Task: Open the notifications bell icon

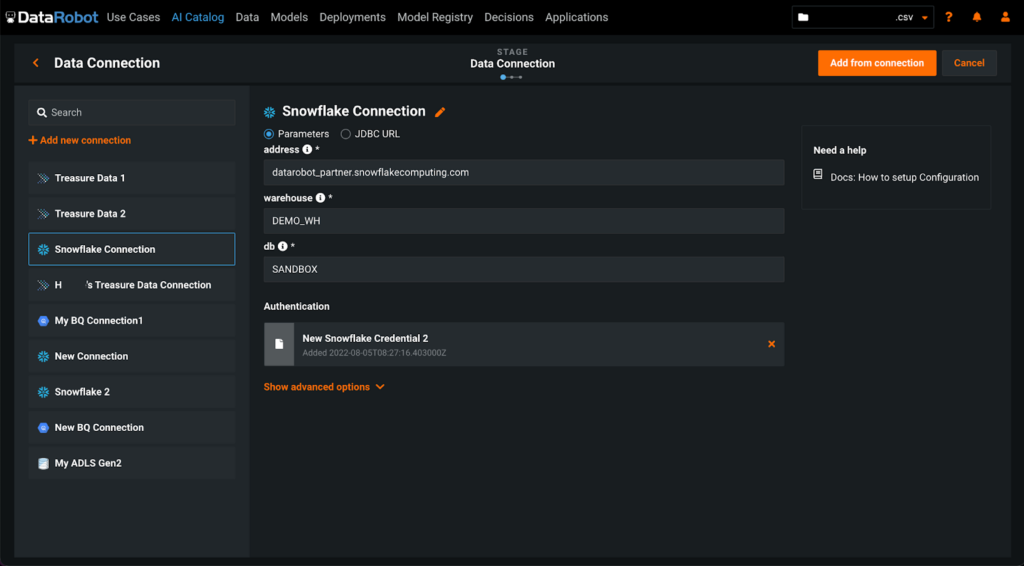Action: [977, 17]
